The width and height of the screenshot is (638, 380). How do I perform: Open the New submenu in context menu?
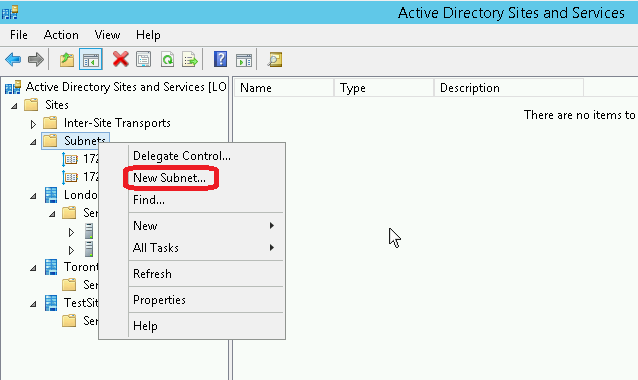click(207, 226)
